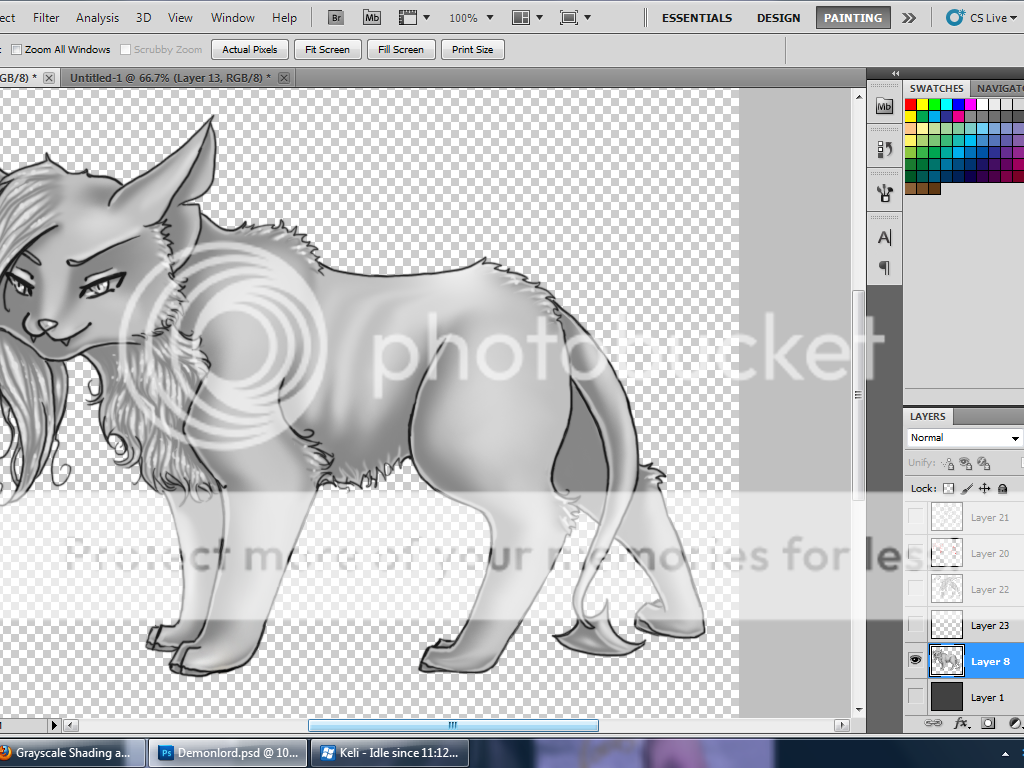Open the History panel icon

click(884, 149)
